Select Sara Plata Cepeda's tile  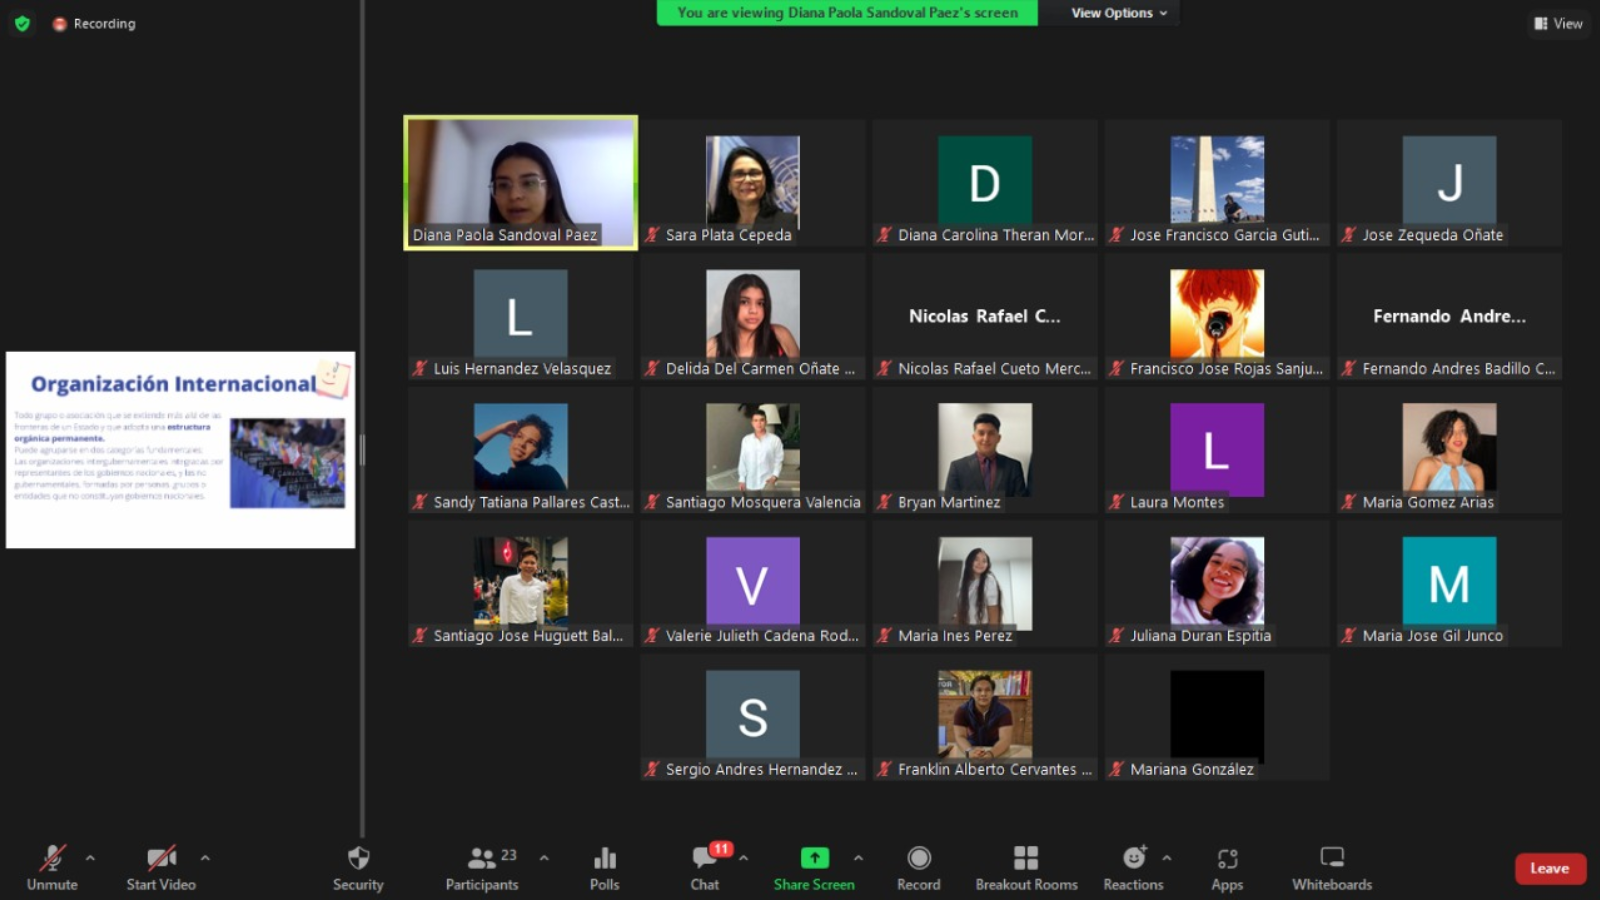point(753,182)
